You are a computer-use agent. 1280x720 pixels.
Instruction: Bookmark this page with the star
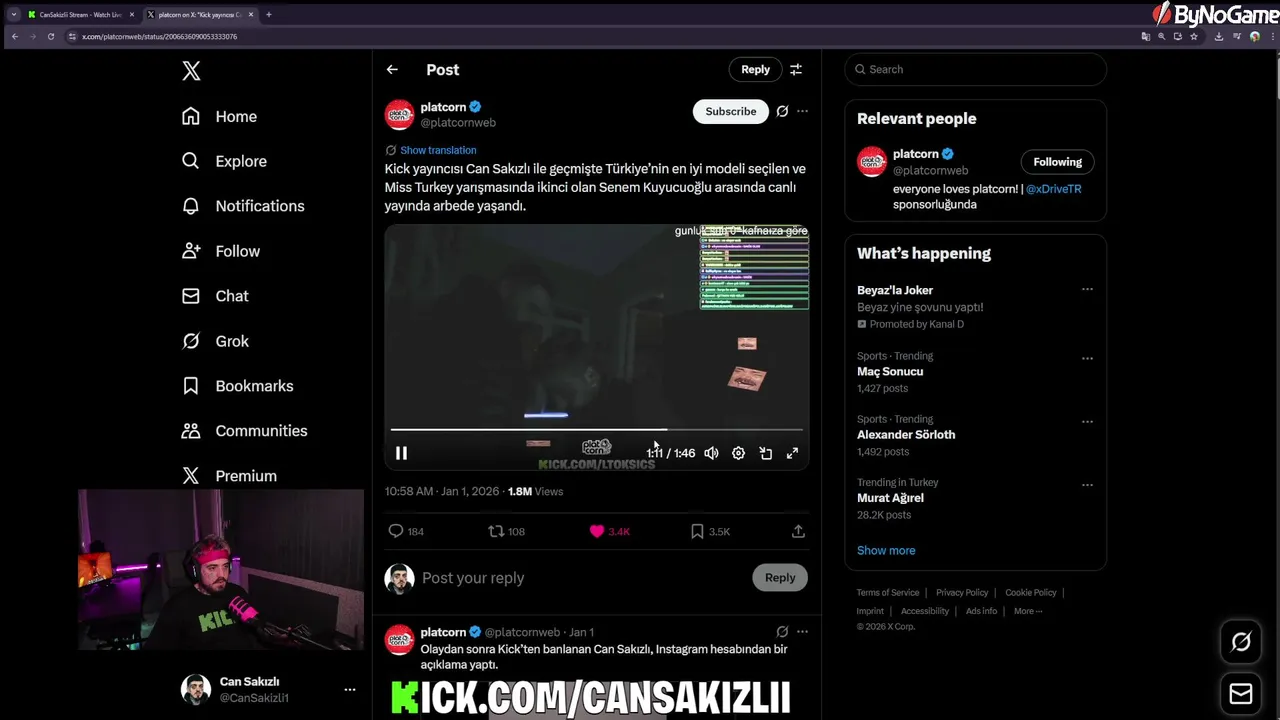click(1193, 36)
